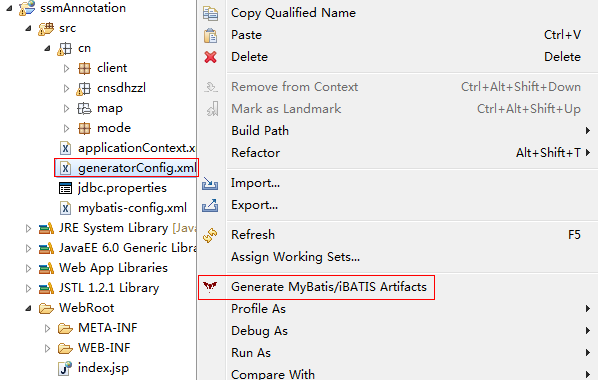Expand the map package
The width and height of the screenshot is (598, 380).
click(66, 109)
